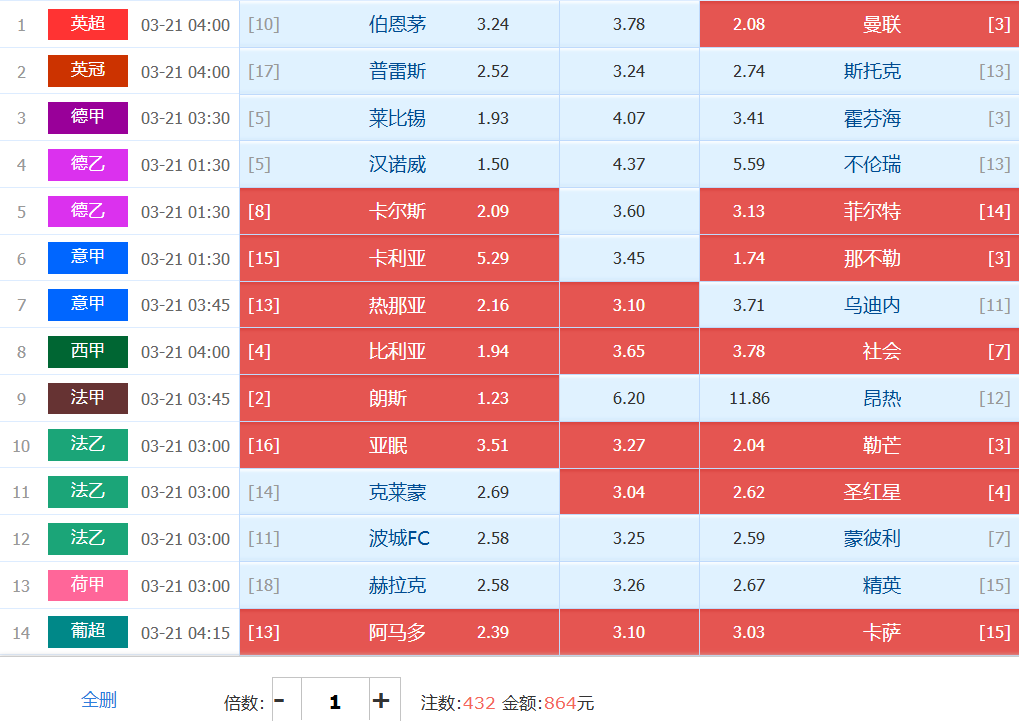1019x721 pixels.
Task: Deselect away win odds 2.08 for 曼联
Action: (x=858, y=24)
